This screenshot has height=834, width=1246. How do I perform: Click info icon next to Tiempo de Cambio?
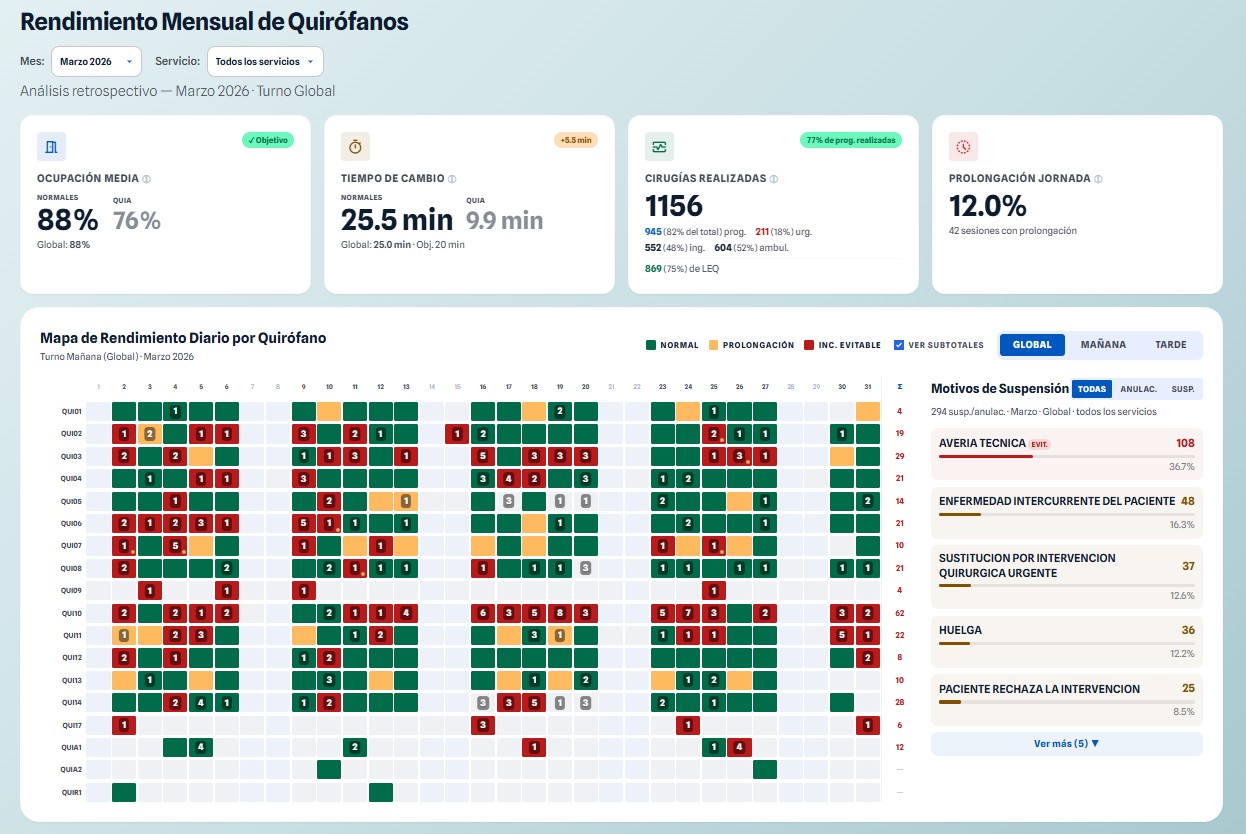tap(452, 179)
